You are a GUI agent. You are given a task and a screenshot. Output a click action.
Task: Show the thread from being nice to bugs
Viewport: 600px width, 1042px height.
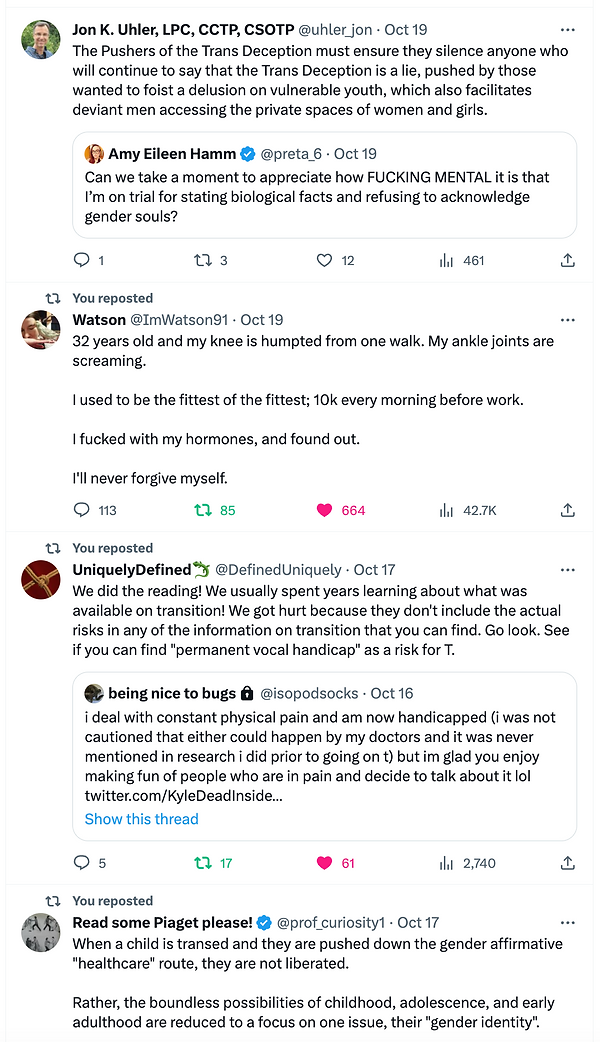pos(141,819)
